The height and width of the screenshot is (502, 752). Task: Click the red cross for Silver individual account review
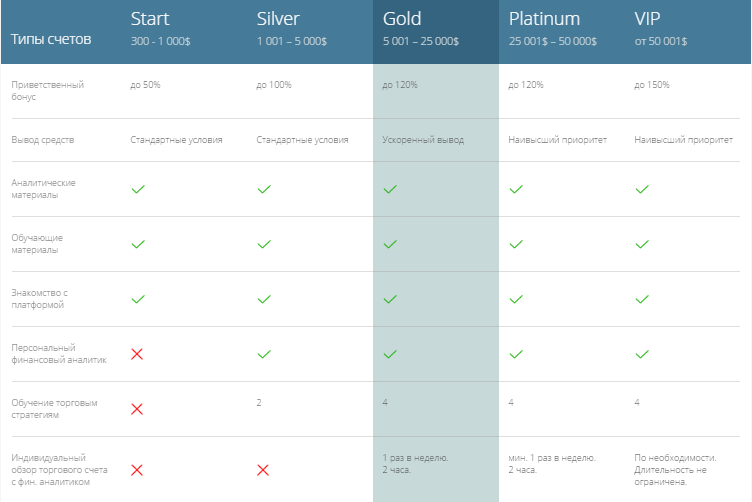point(263,470)
